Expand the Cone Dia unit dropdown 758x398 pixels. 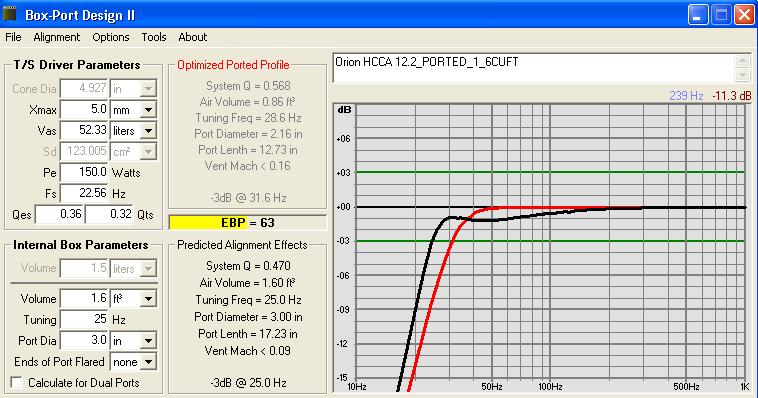click(x=148, y=89)
